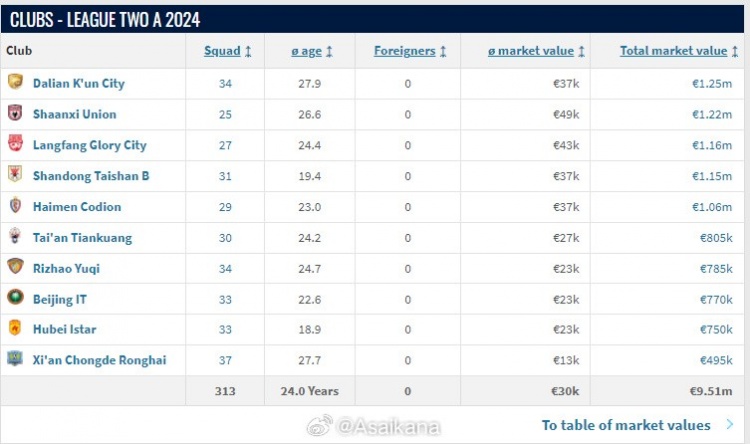Open the Shaanxi Union club name link

(x=74, y=114)
